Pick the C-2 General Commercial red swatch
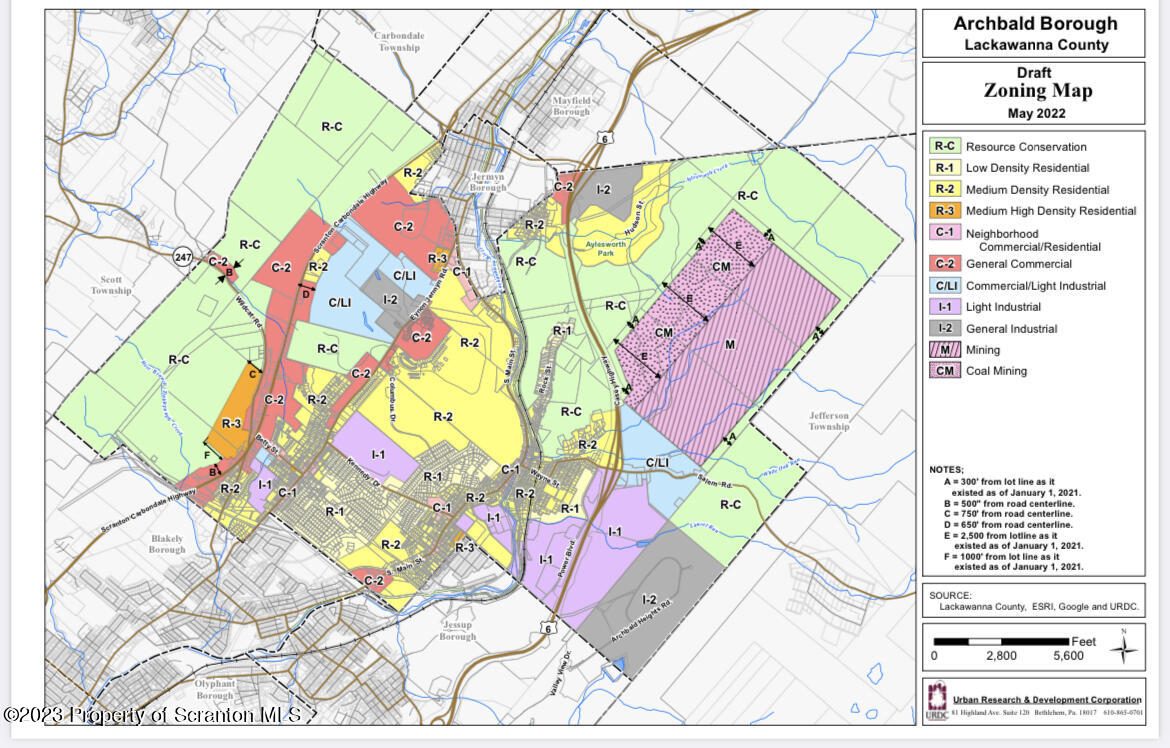 coord(944,264)
